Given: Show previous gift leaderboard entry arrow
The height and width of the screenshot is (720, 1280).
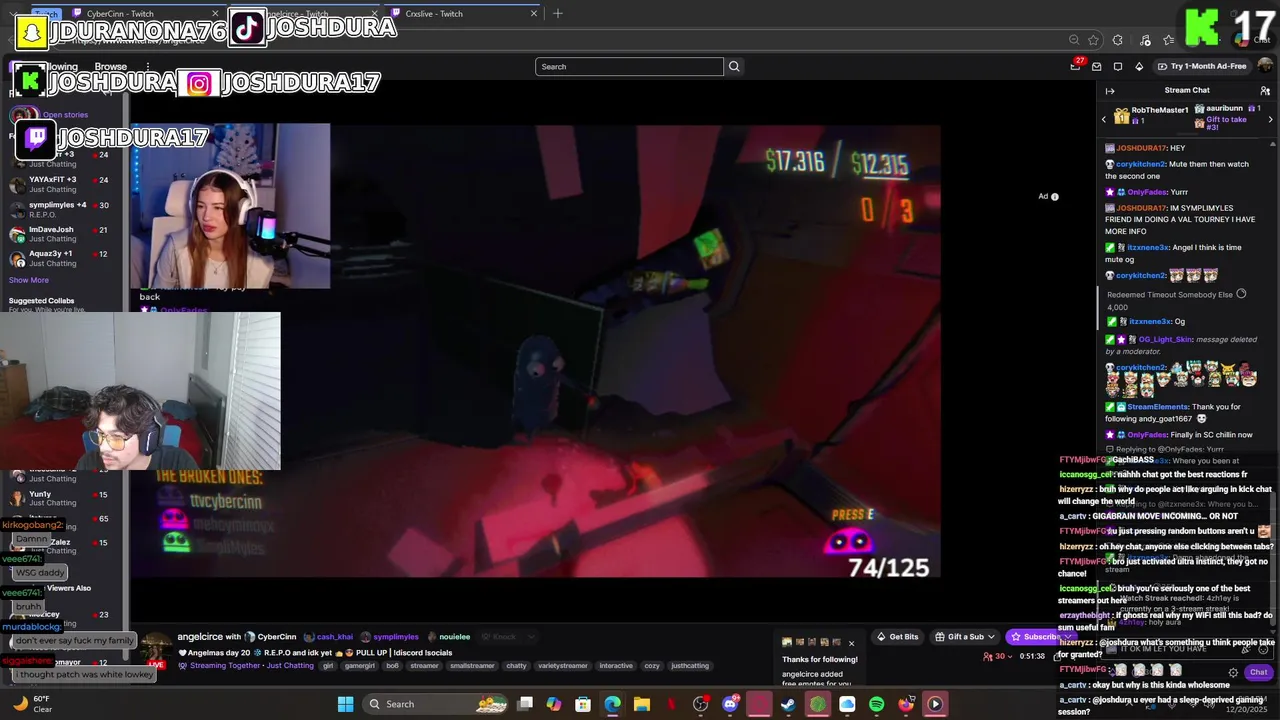Looking at the screenshot, I should point(1104,119).
